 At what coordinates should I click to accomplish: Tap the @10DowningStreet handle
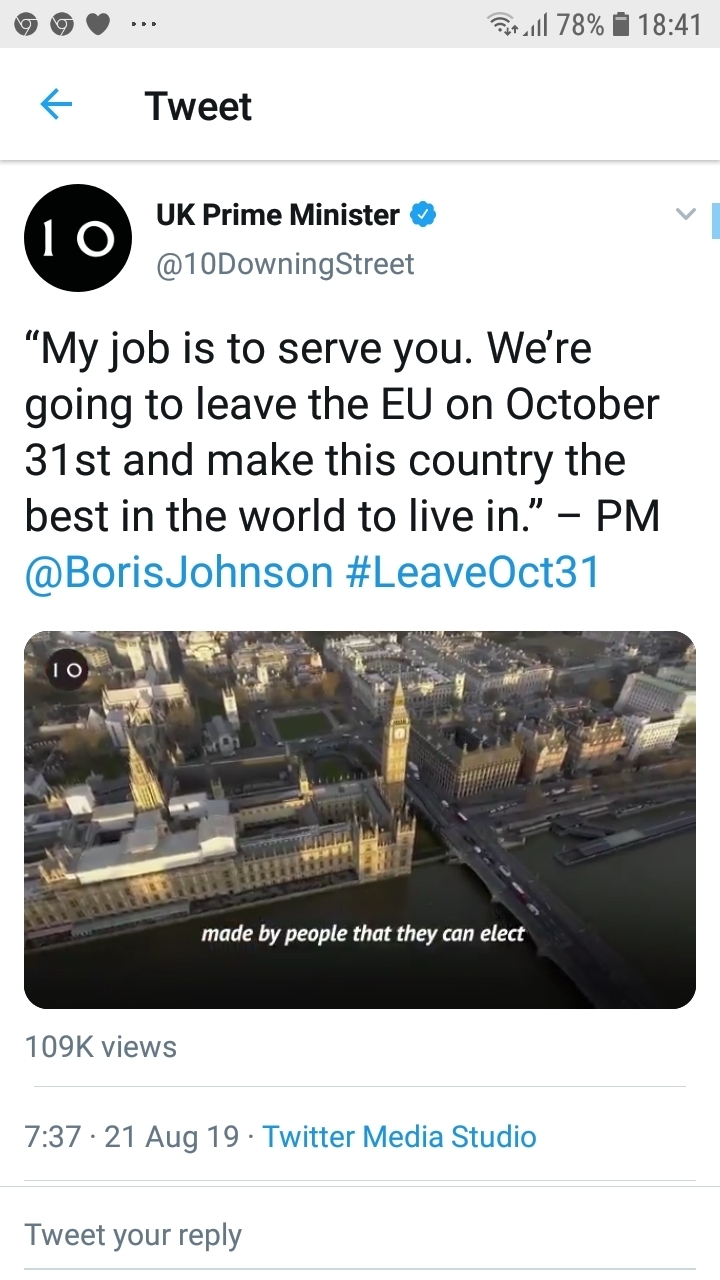coord(285,264)
